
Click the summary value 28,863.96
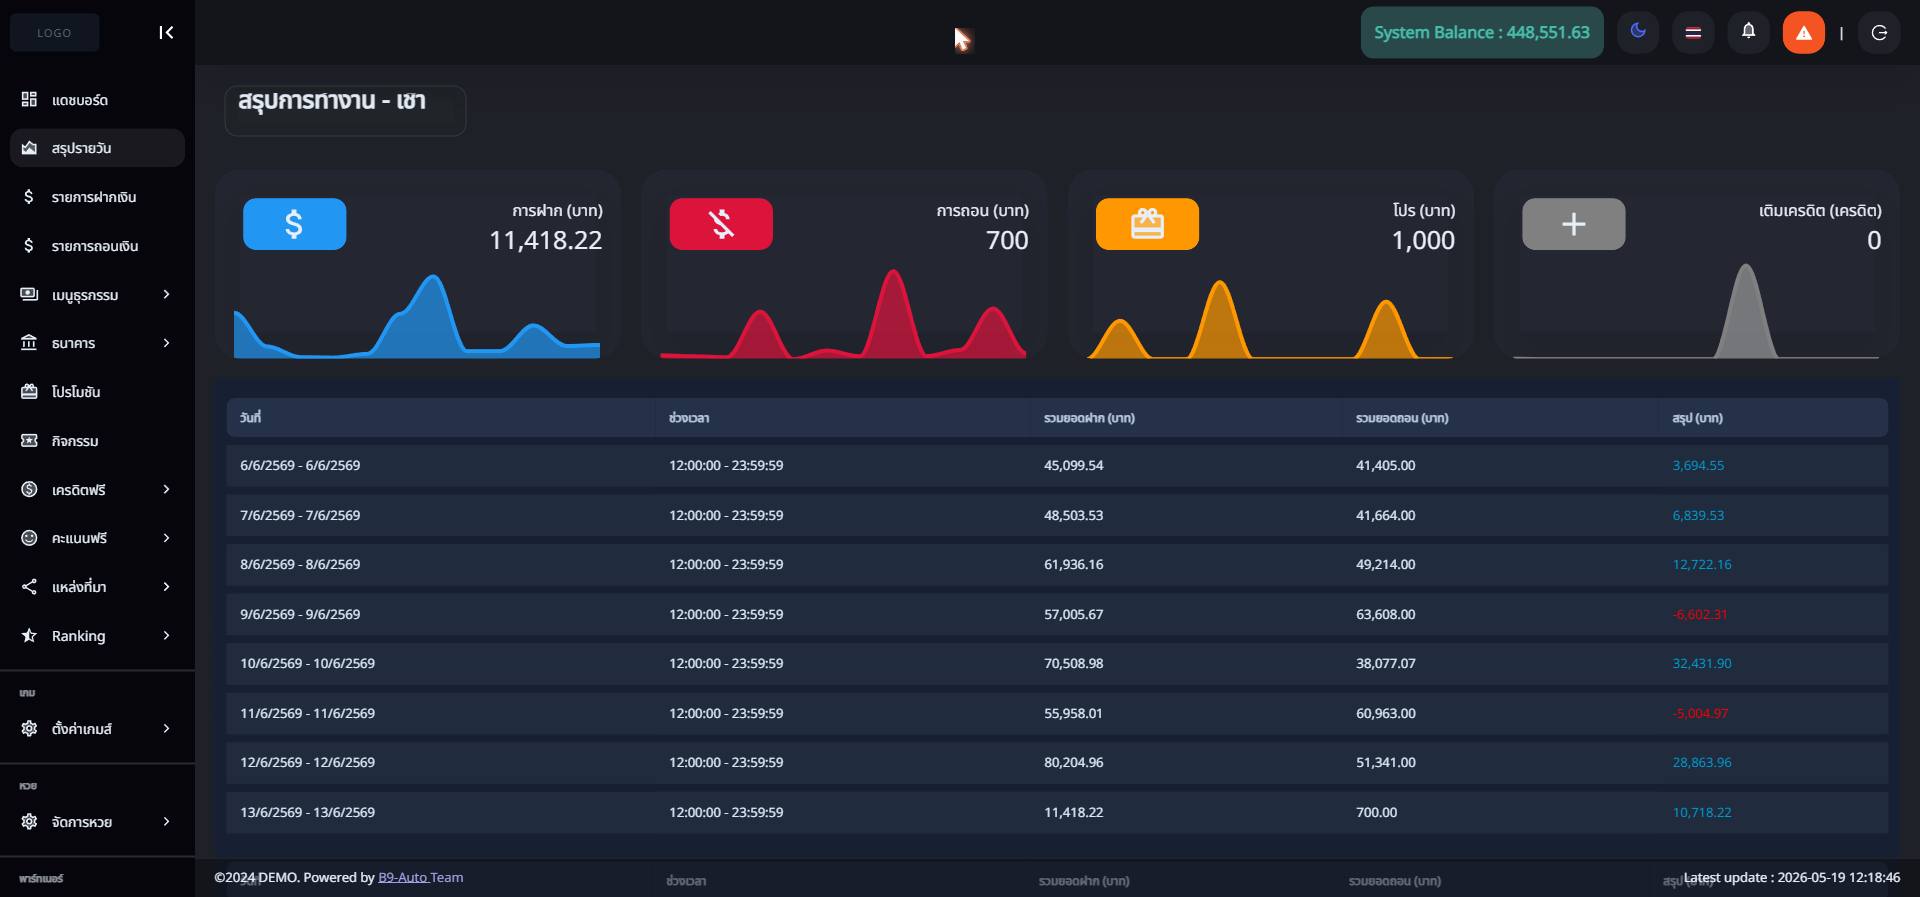click(x=1702, y=763)
